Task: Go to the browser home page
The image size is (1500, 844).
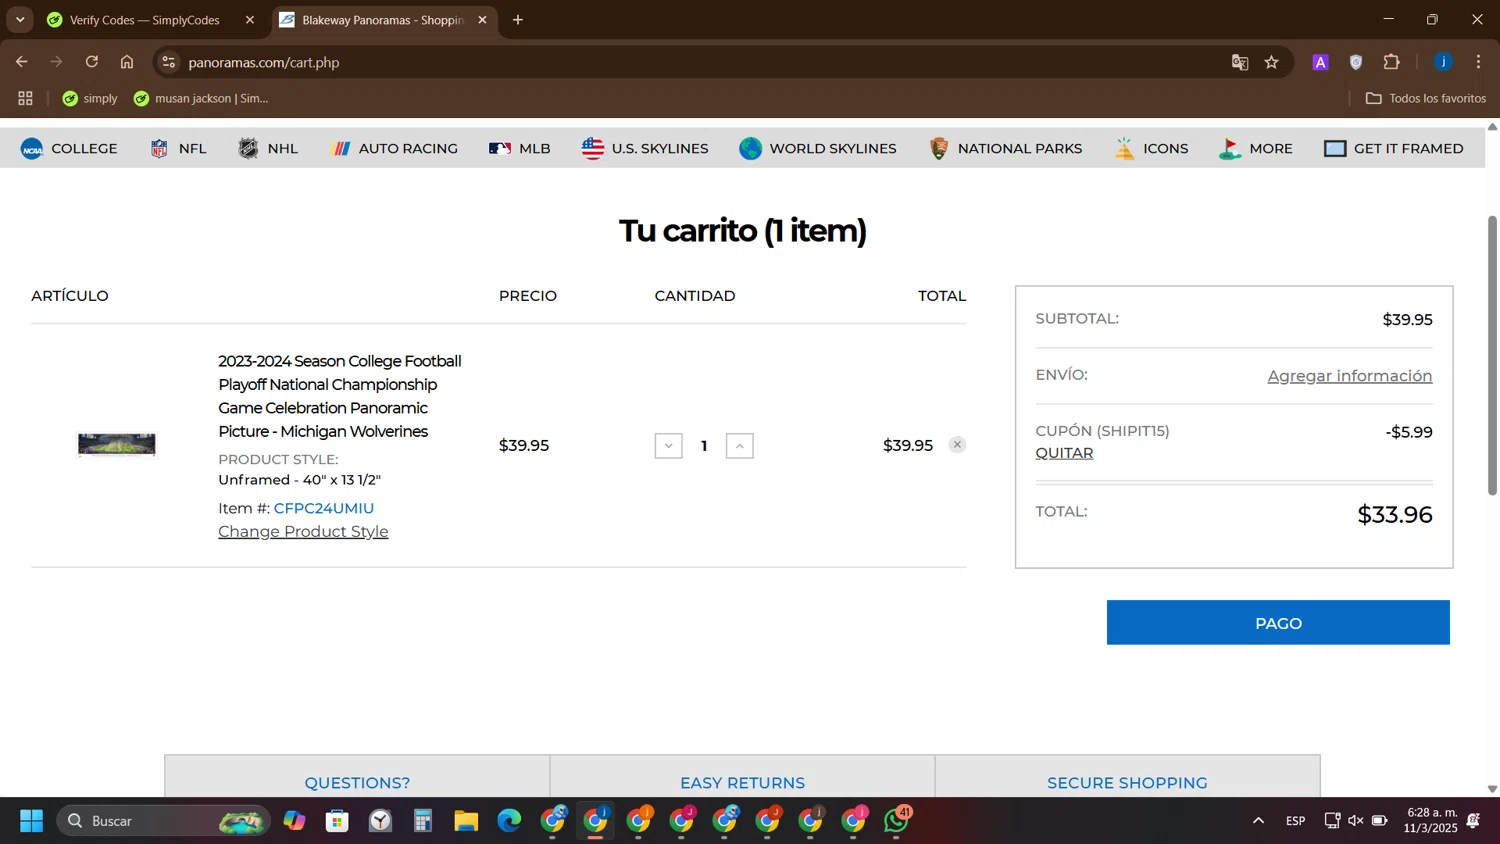Action: coord(127,62)
